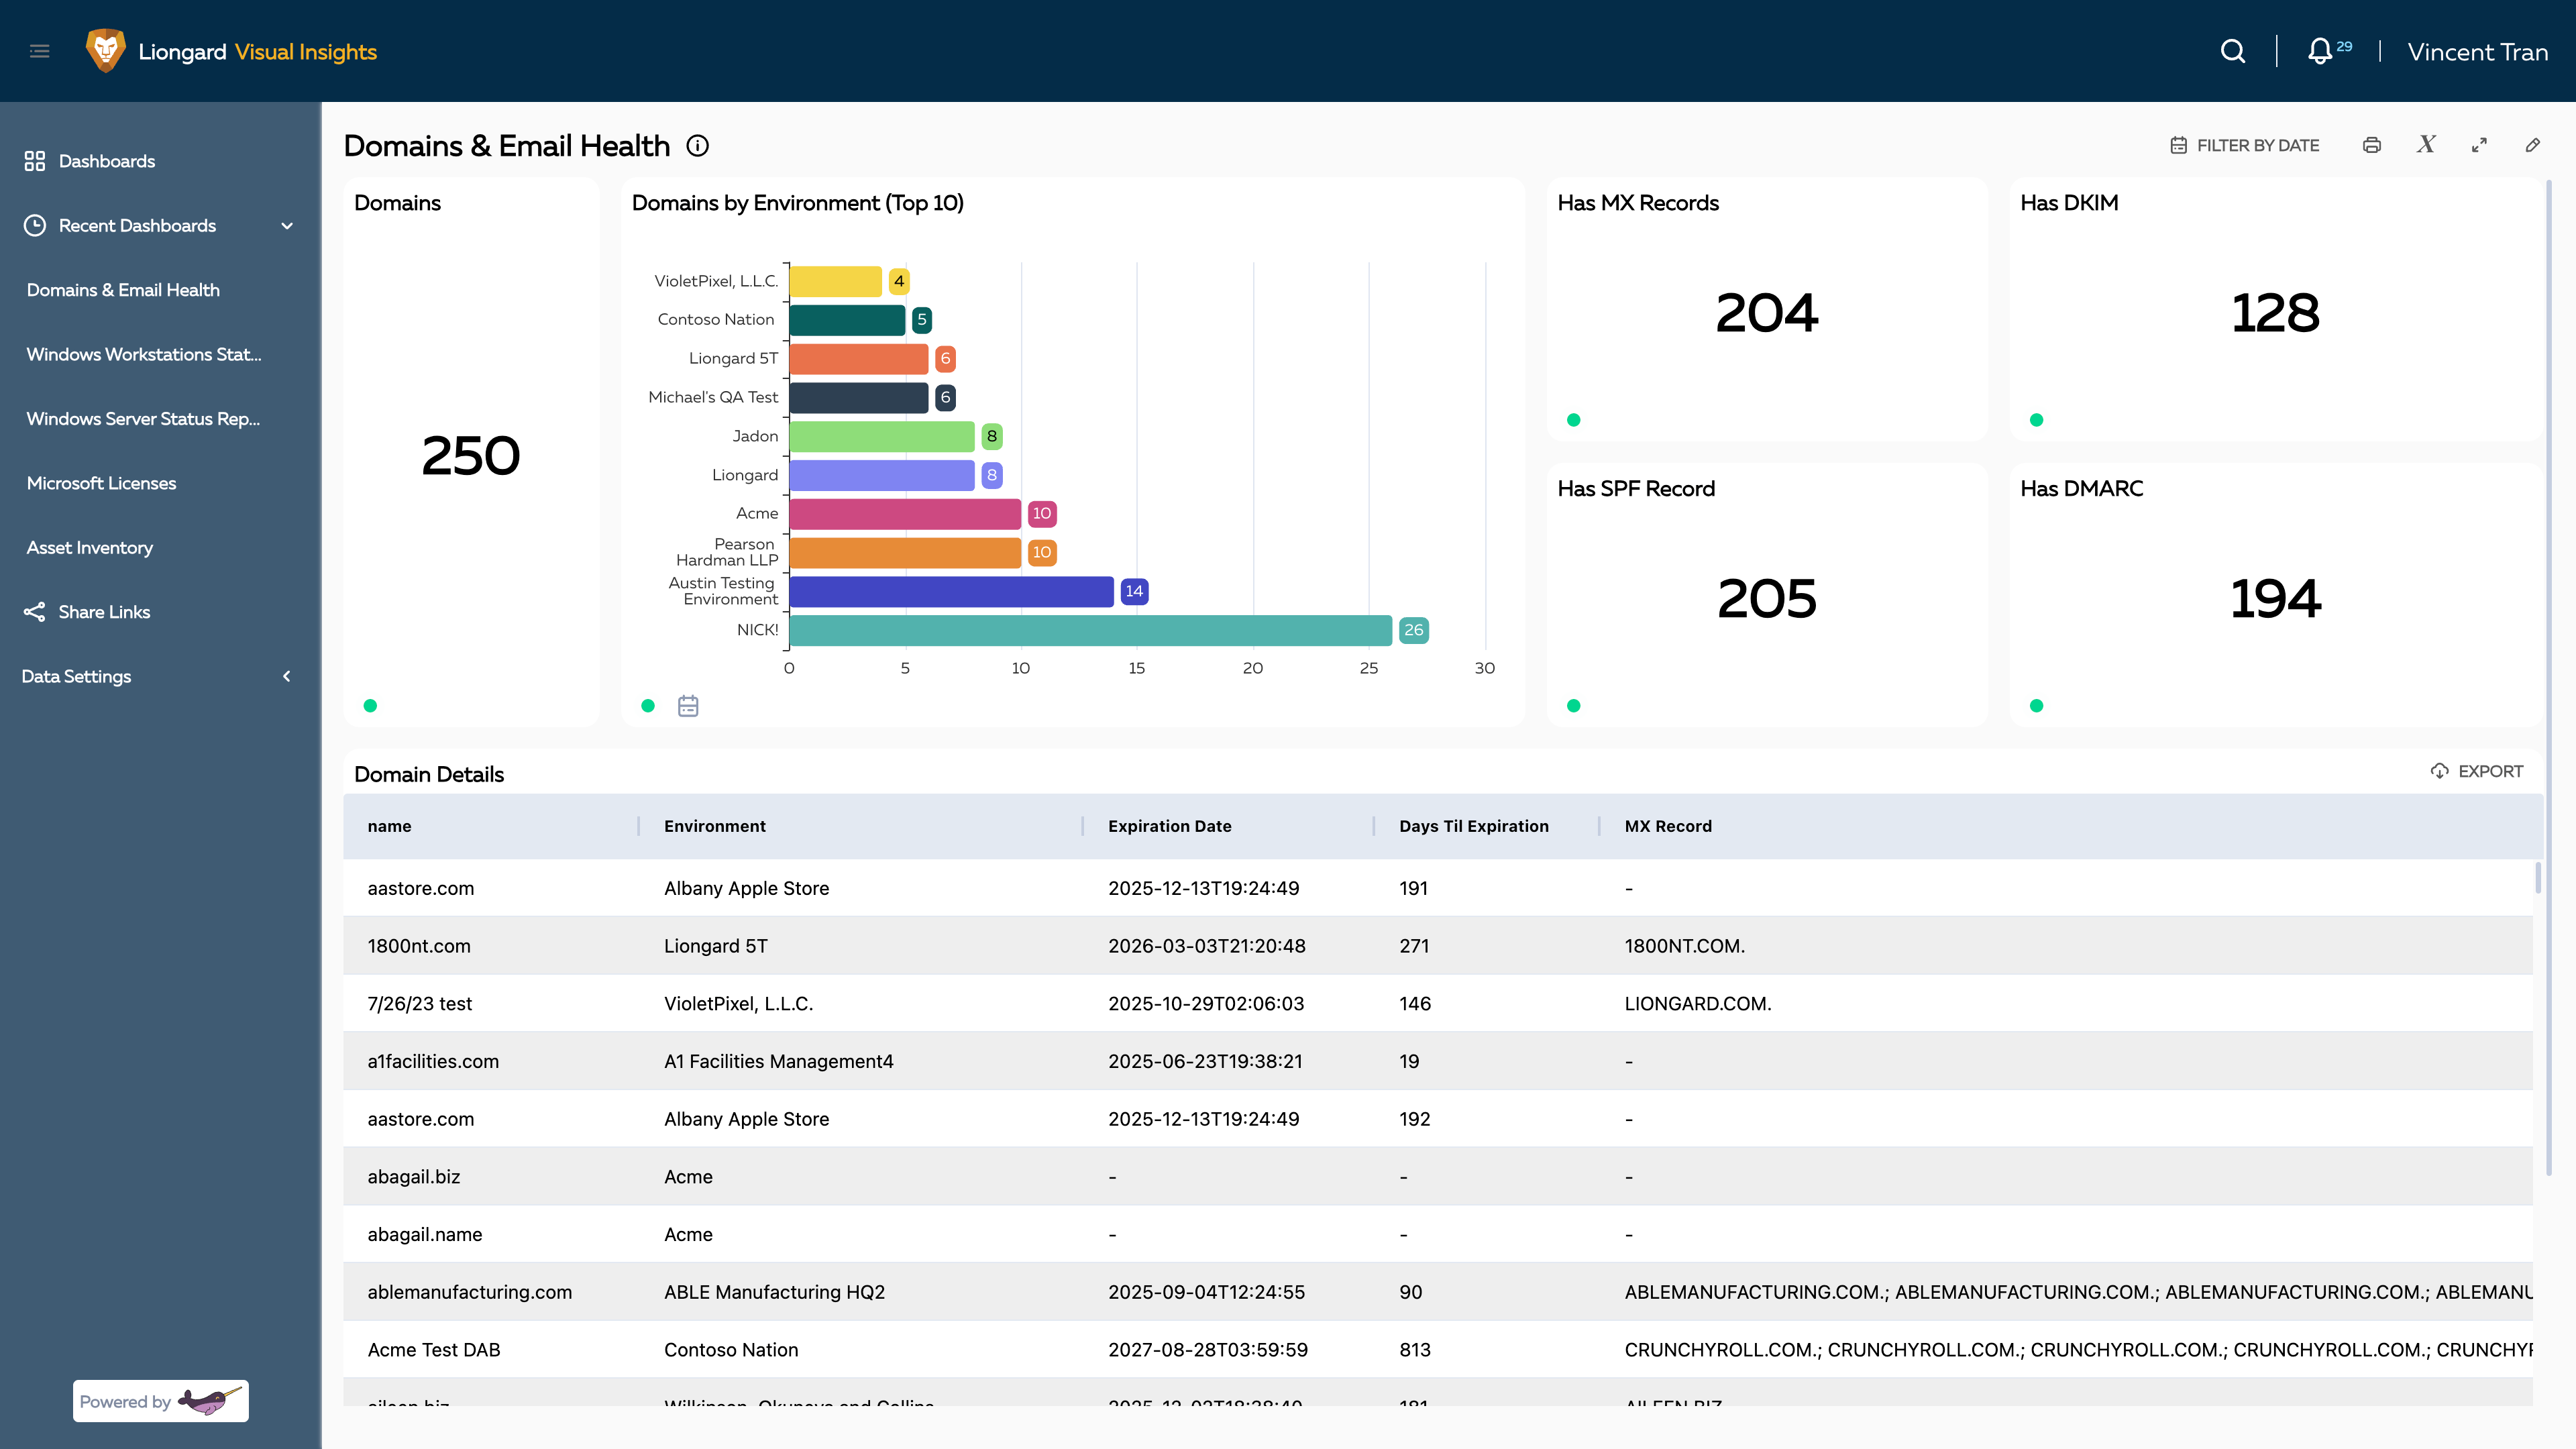
Task: Click the search magnifier icon
Action: tap(2232, 51)
